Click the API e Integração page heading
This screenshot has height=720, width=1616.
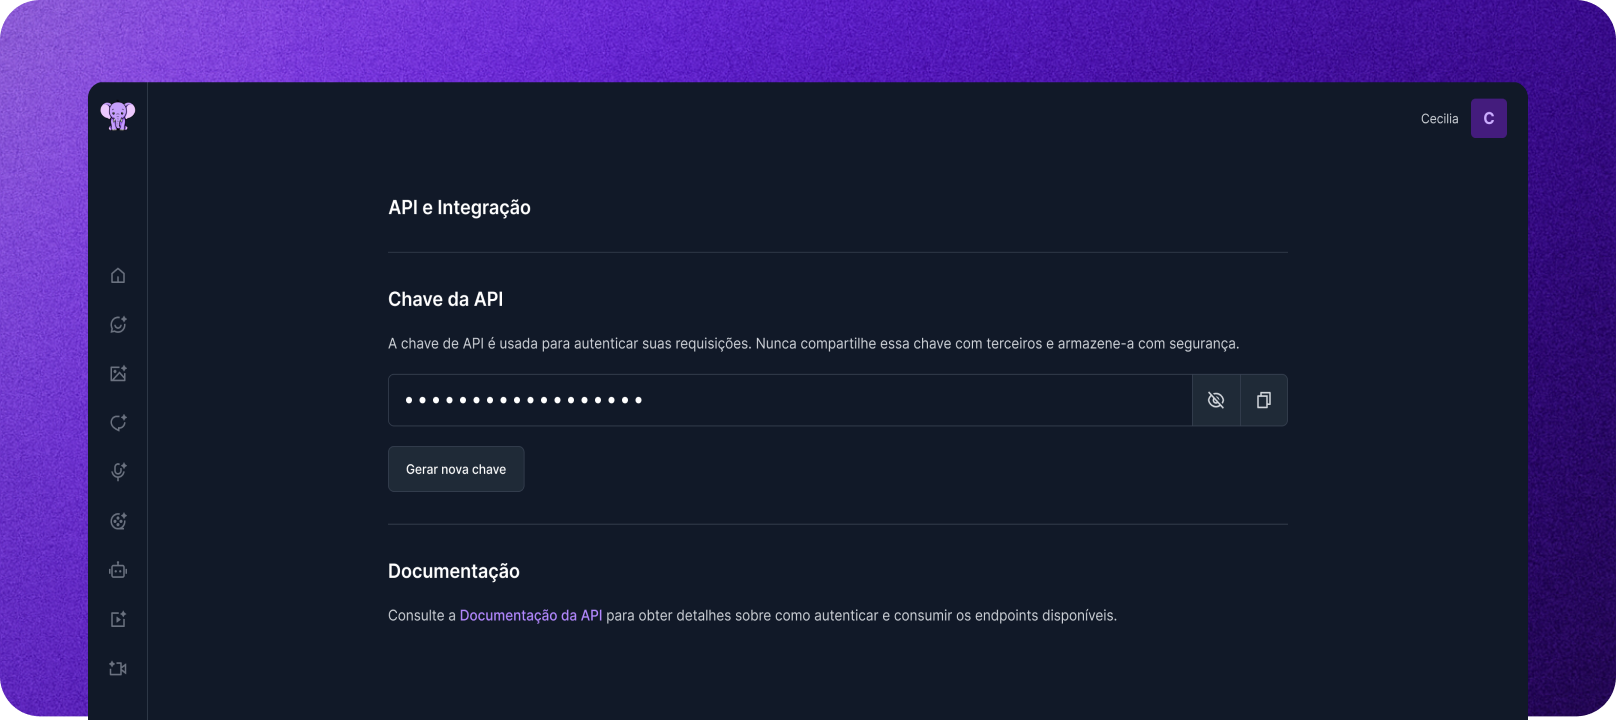(459, 207)
